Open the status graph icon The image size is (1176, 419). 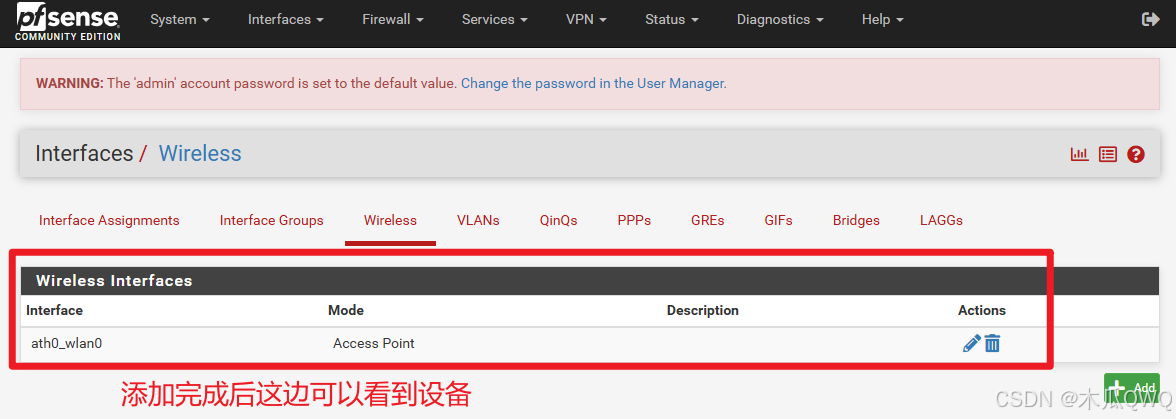pyautogui.click(x=1079, y=154)
